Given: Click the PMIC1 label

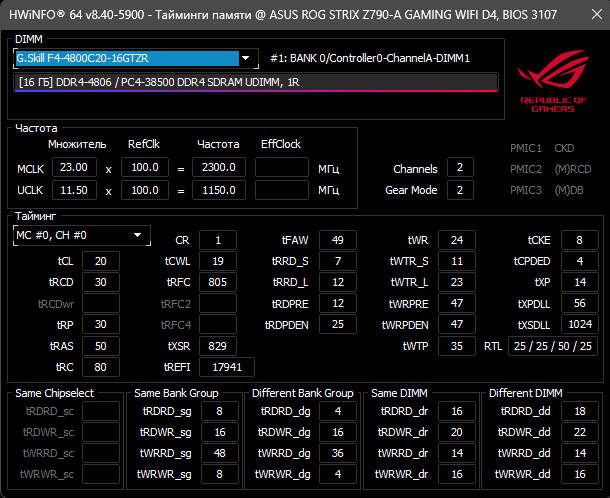Looking at the screenshot, I should pyautogui.click(x=526, y=148).
